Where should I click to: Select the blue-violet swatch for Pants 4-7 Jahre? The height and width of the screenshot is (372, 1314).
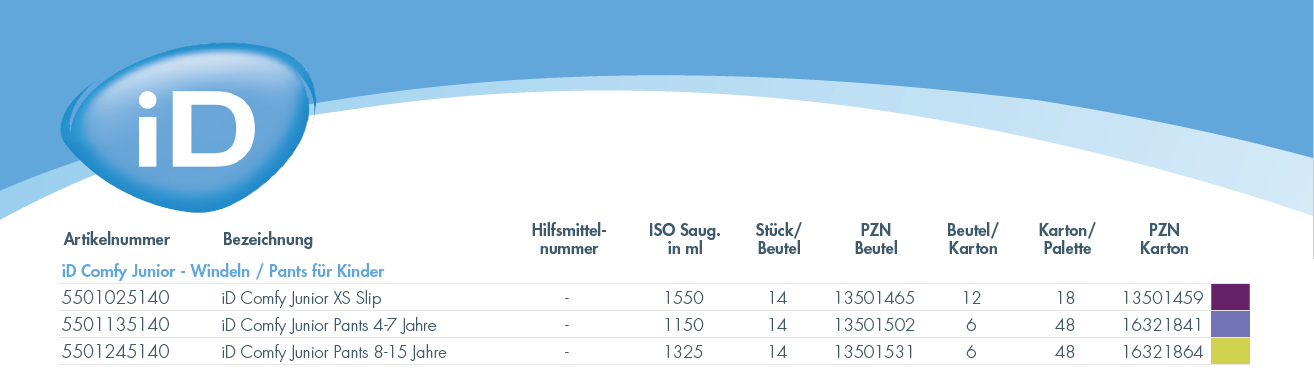[1230, 324]
